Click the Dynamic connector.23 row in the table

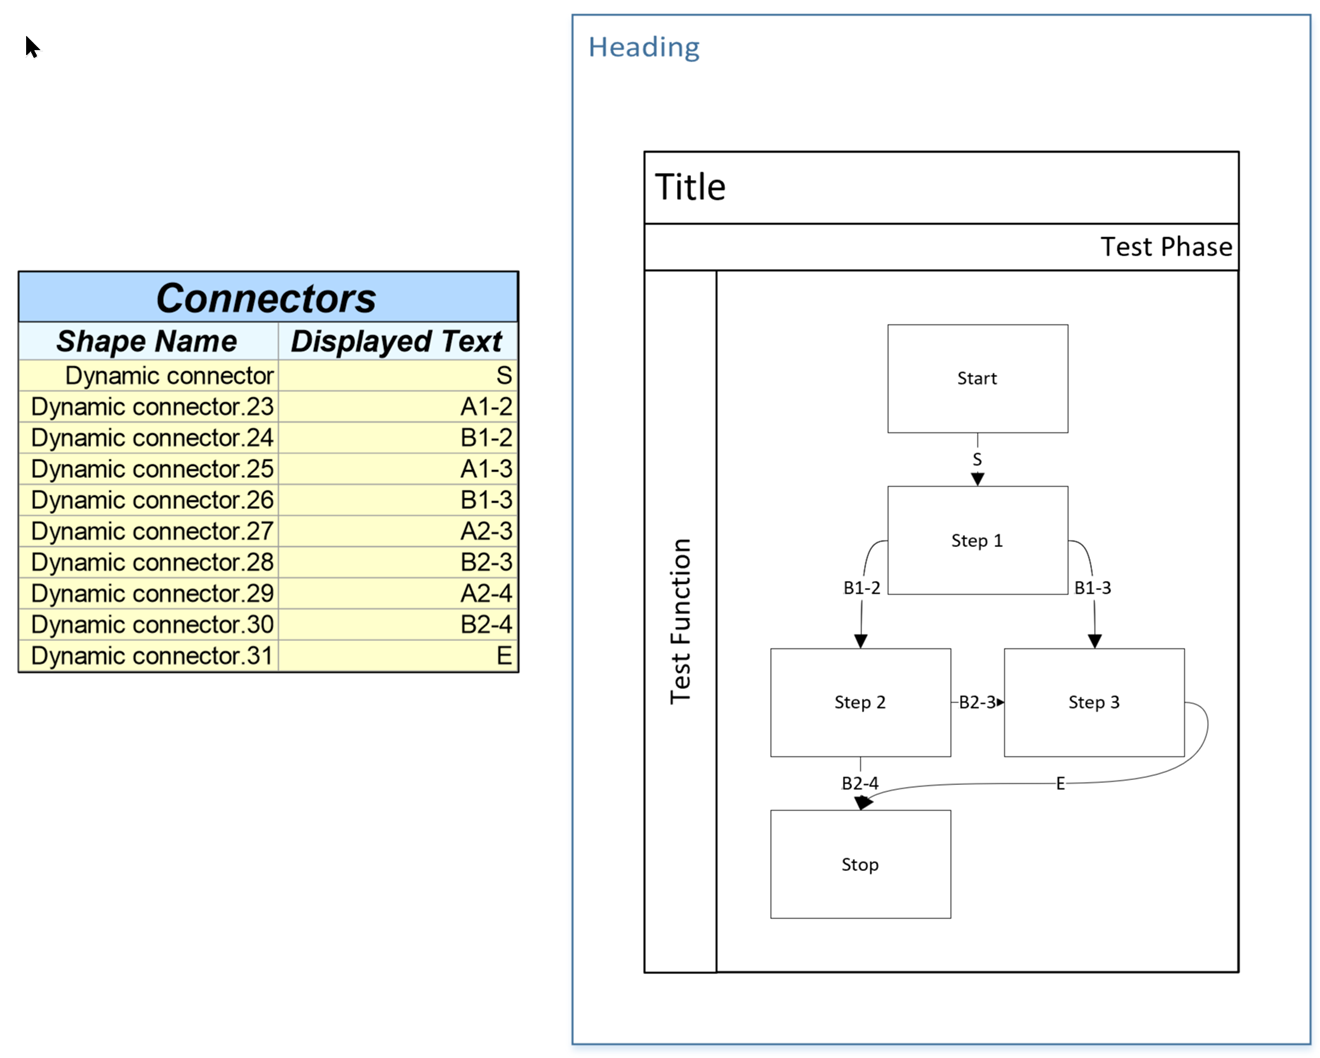[x=152, y=406]
